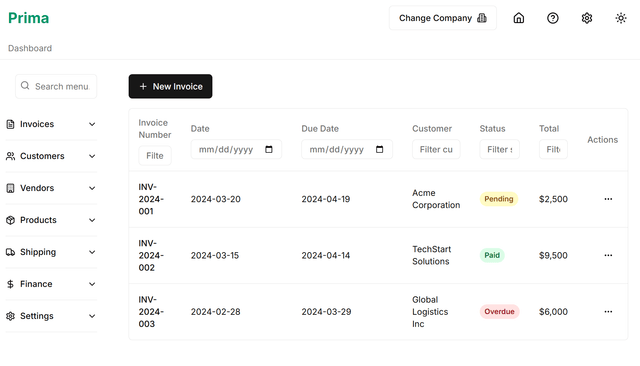Click the due date 2024-03-29

[326, 312]
